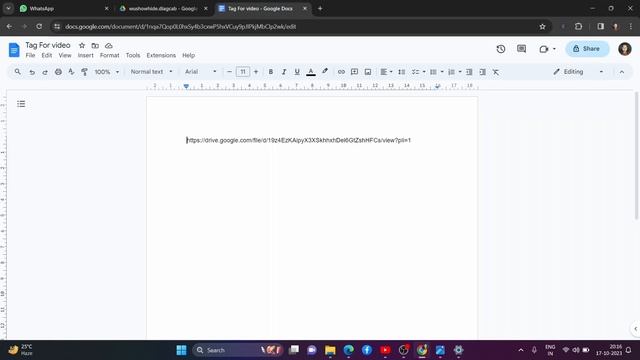The width and height of the screenshot is (640, 360).
Task: Insert a link from the toolbar
Action: click(x=341, y=72)
